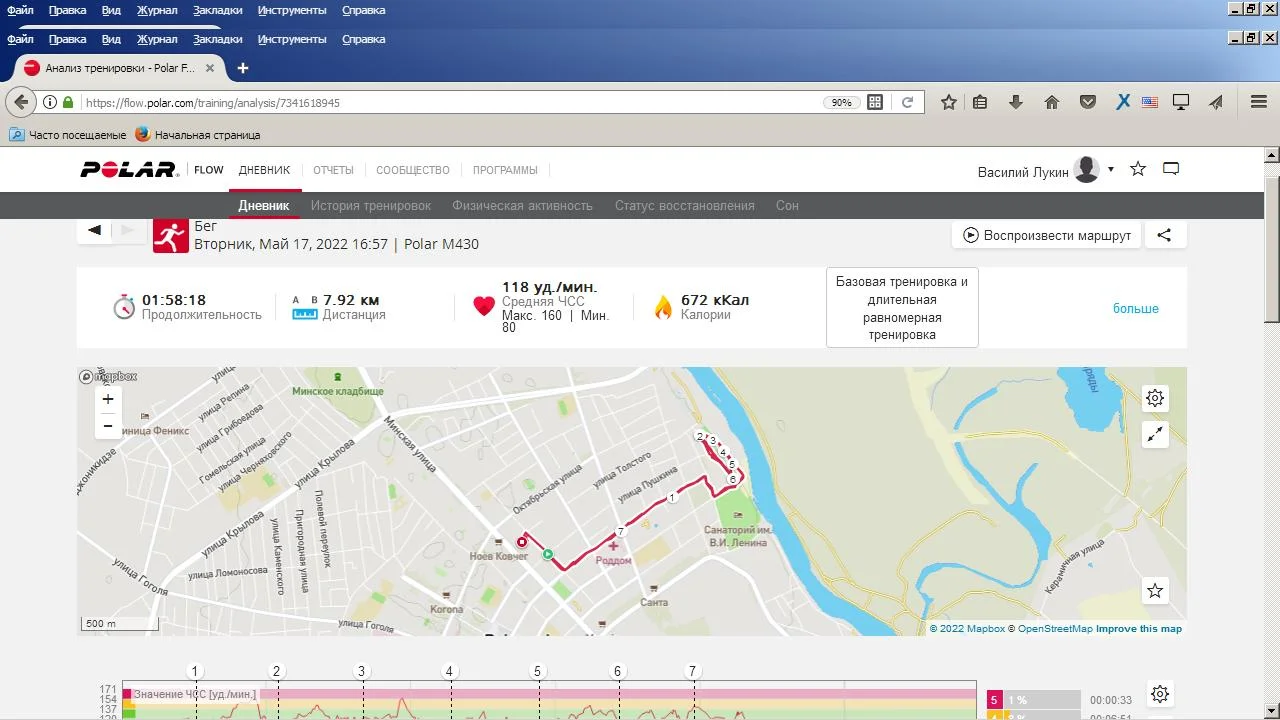Click the browser home icon

(1051, 102)
